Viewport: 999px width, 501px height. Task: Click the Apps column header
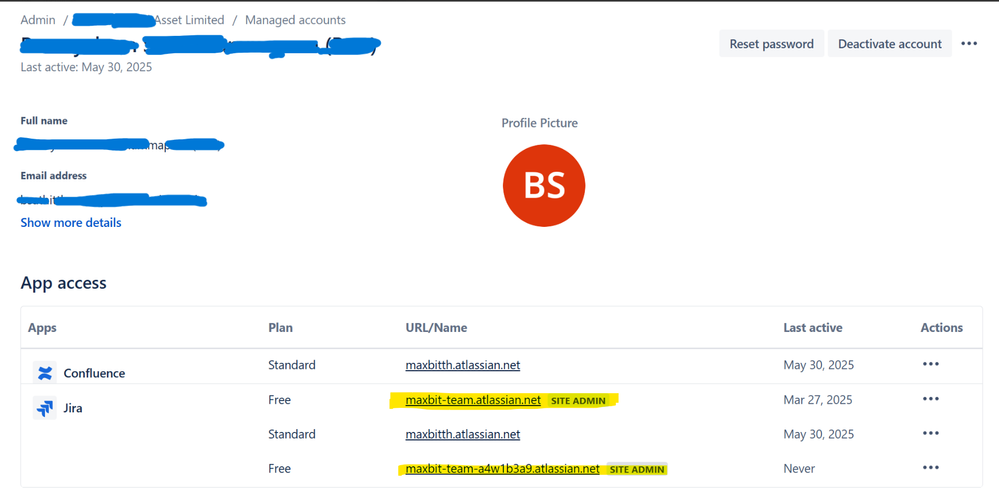(x=42, y=328)
